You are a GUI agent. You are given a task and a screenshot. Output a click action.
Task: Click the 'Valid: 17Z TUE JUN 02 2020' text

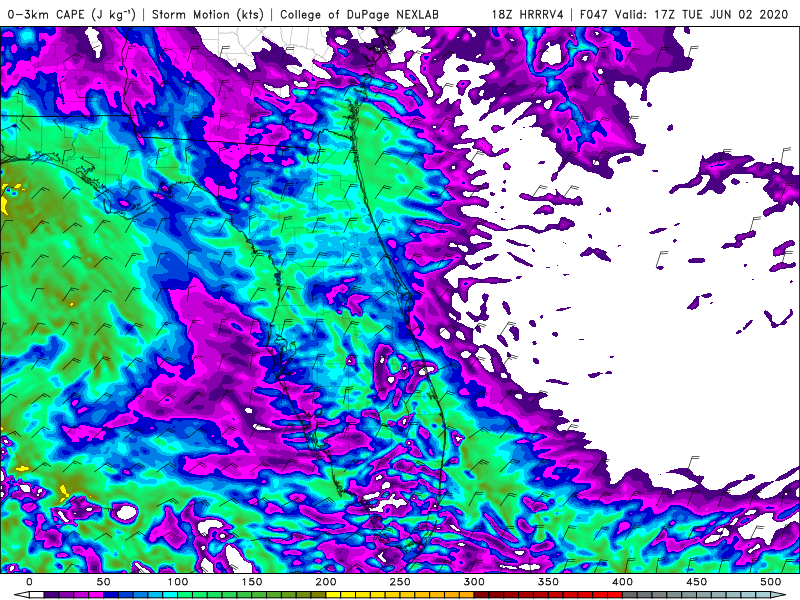tap(702, 14)
